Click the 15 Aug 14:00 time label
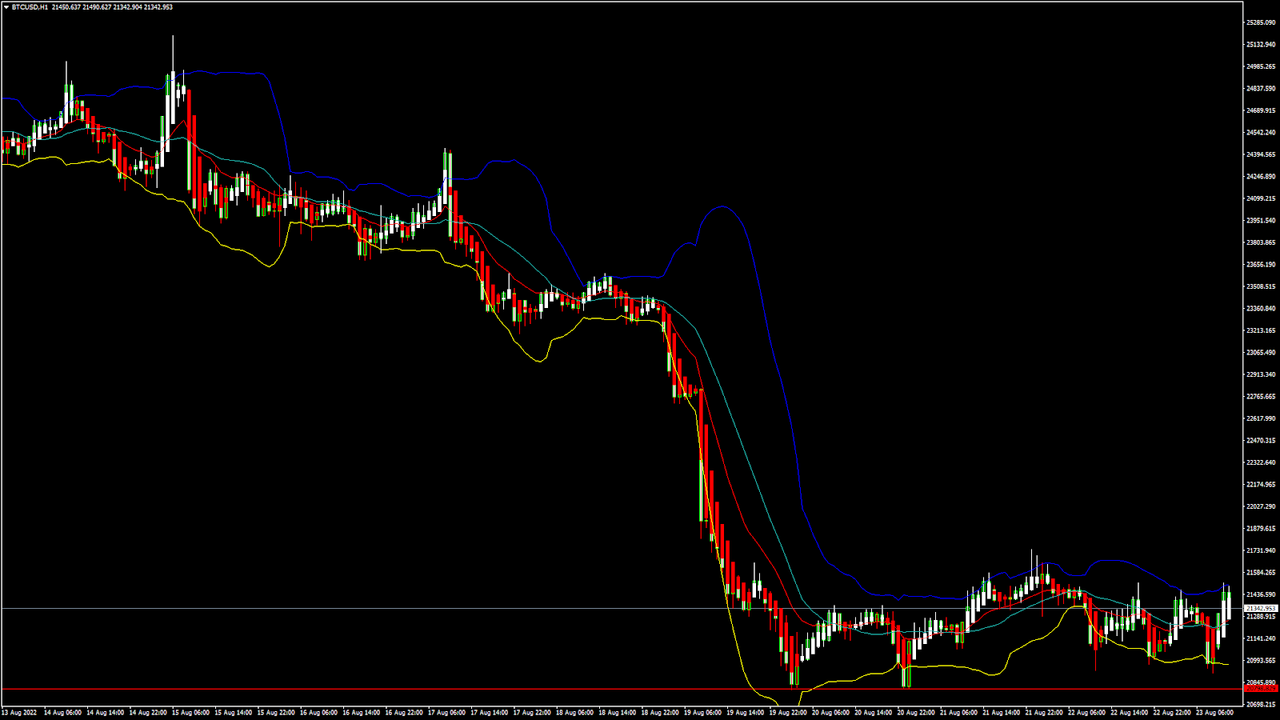 [x=234, y=713]
